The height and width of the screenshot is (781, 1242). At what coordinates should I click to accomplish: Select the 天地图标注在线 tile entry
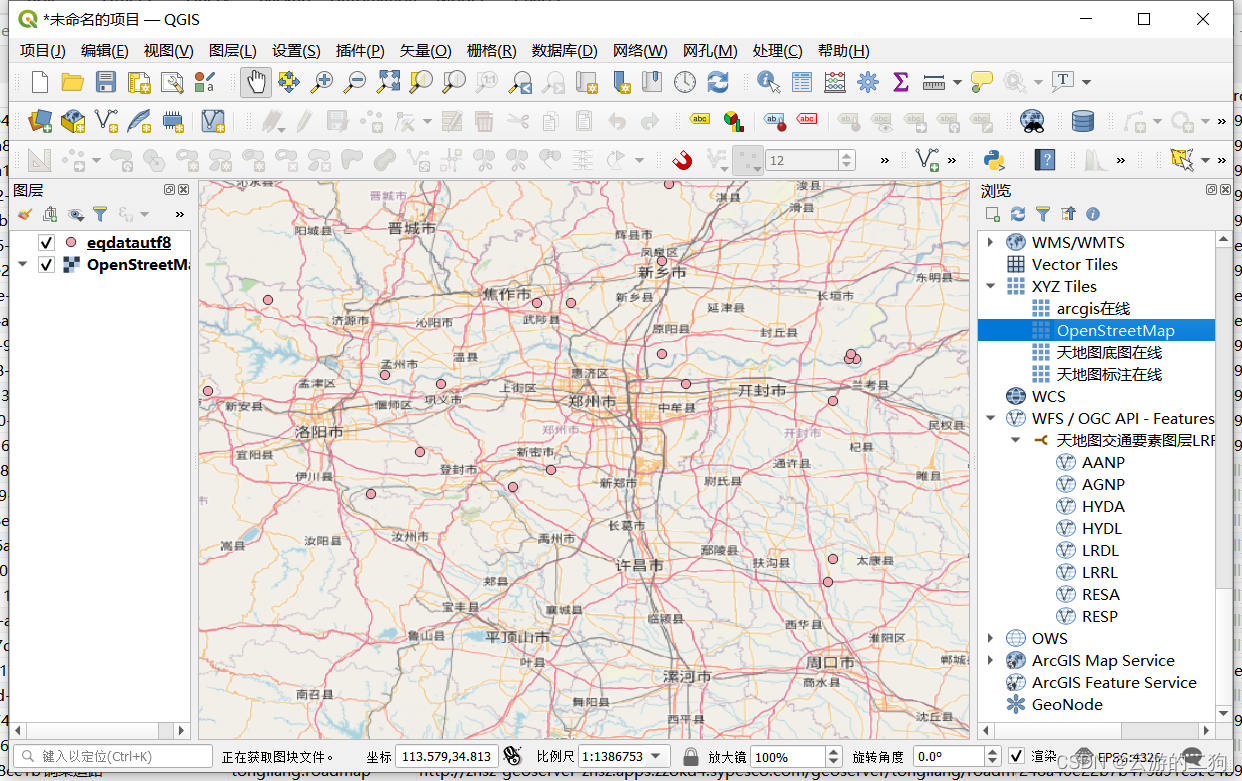(x=1109, y=374)
